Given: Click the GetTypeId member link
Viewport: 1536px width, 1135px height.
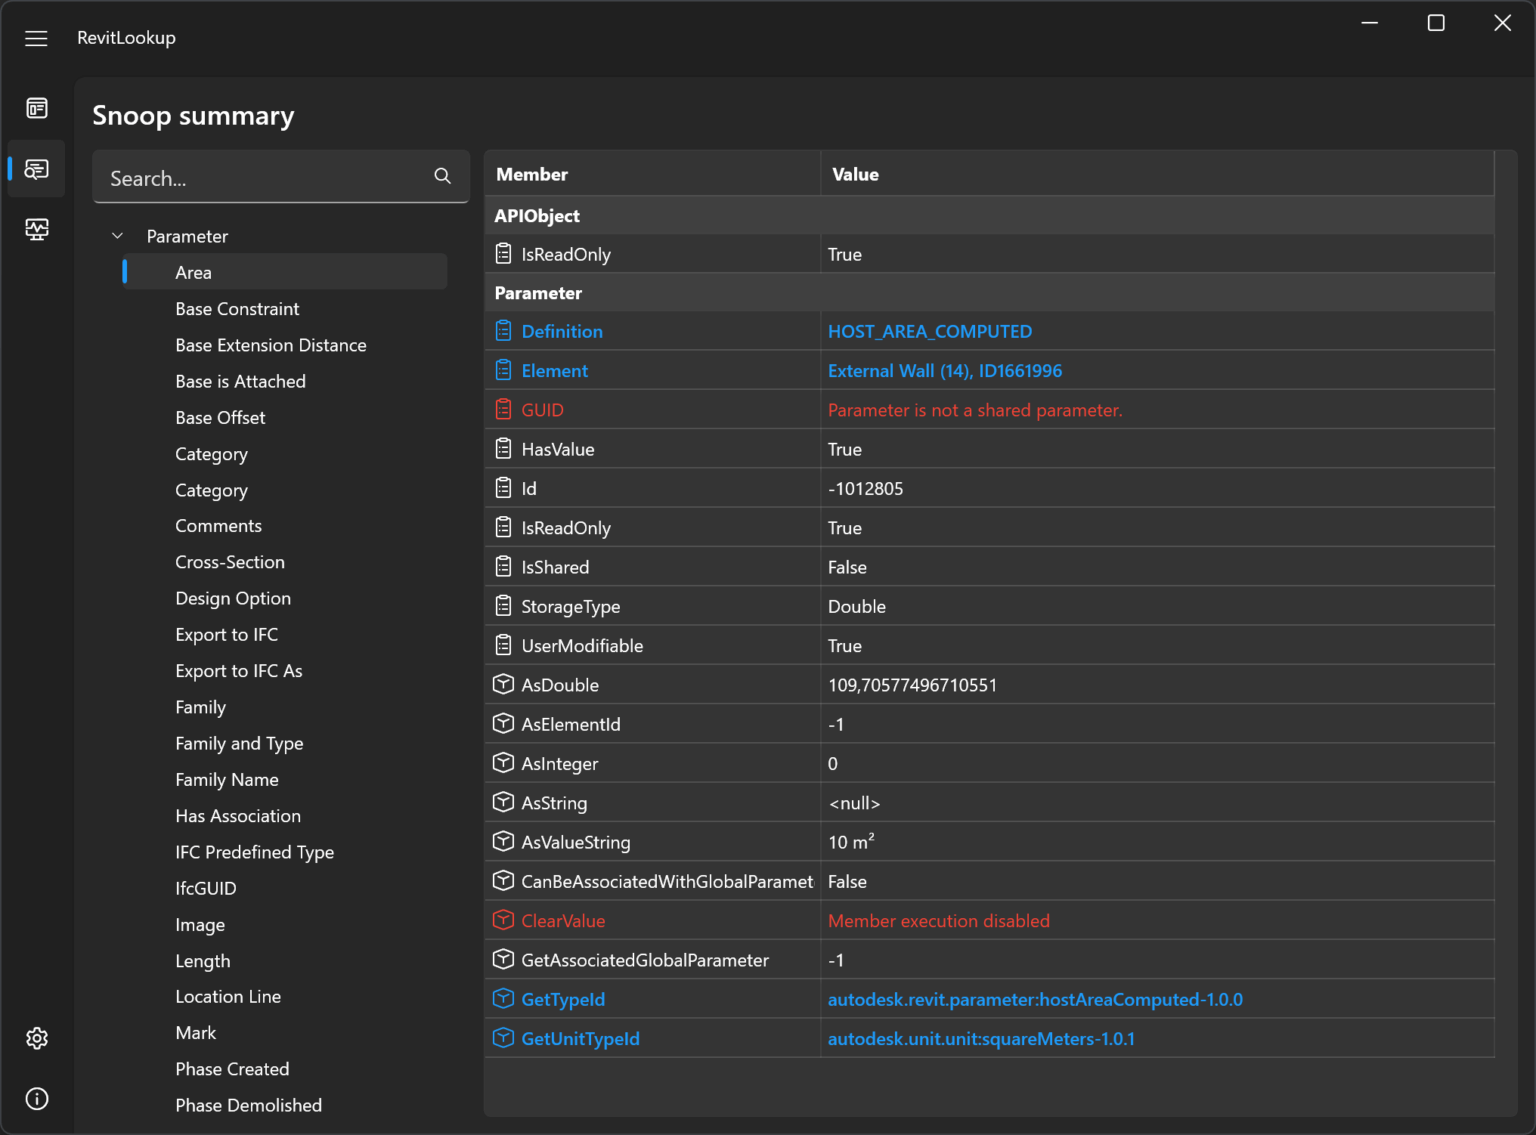Looking at the screenshot, I should [563, 999].
